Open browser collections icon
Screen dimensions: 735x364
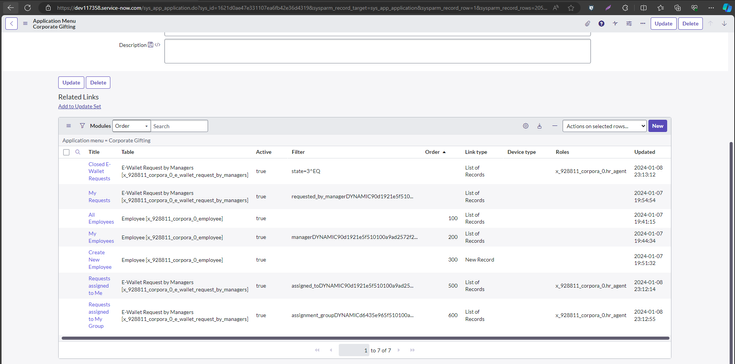[677, 7]
